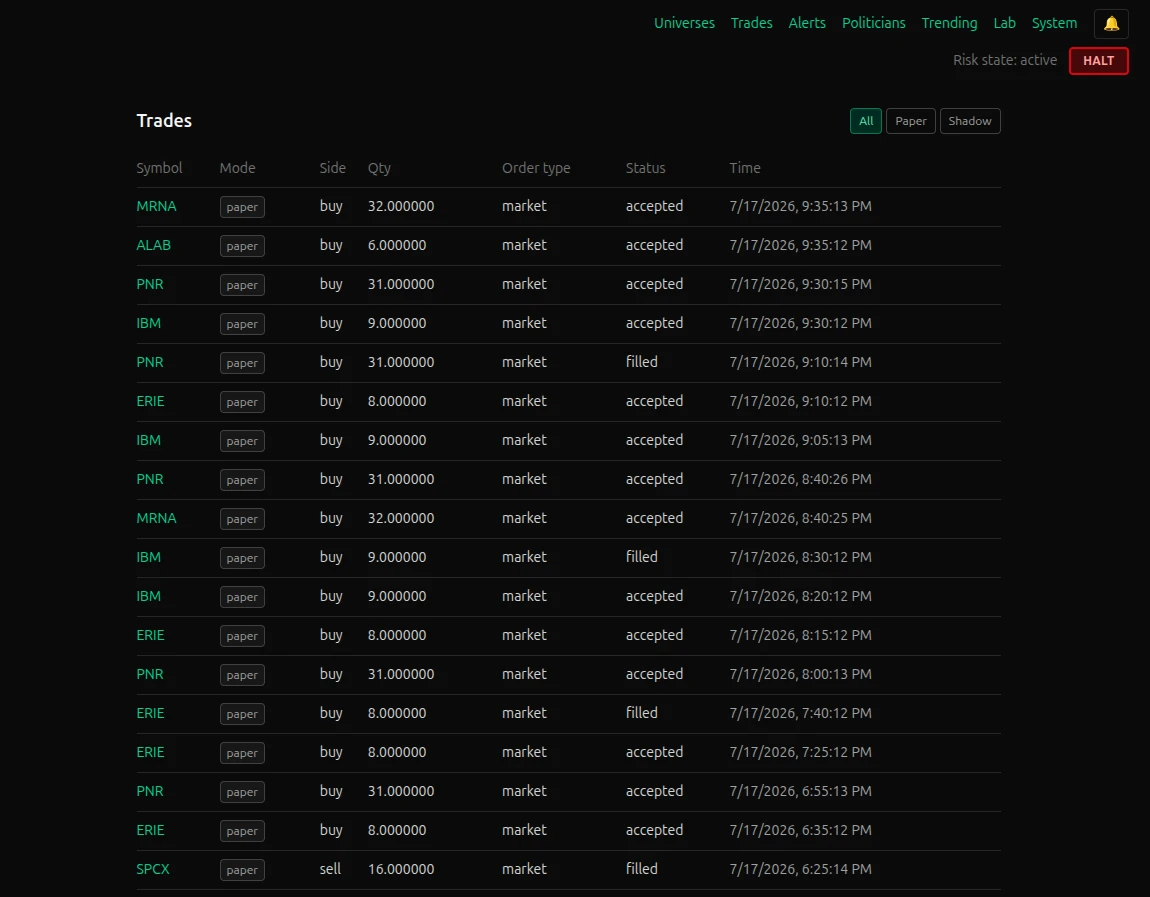Select the All filter tab
This screenshot has width=1150, height=897.
click(x=865, y=121)
